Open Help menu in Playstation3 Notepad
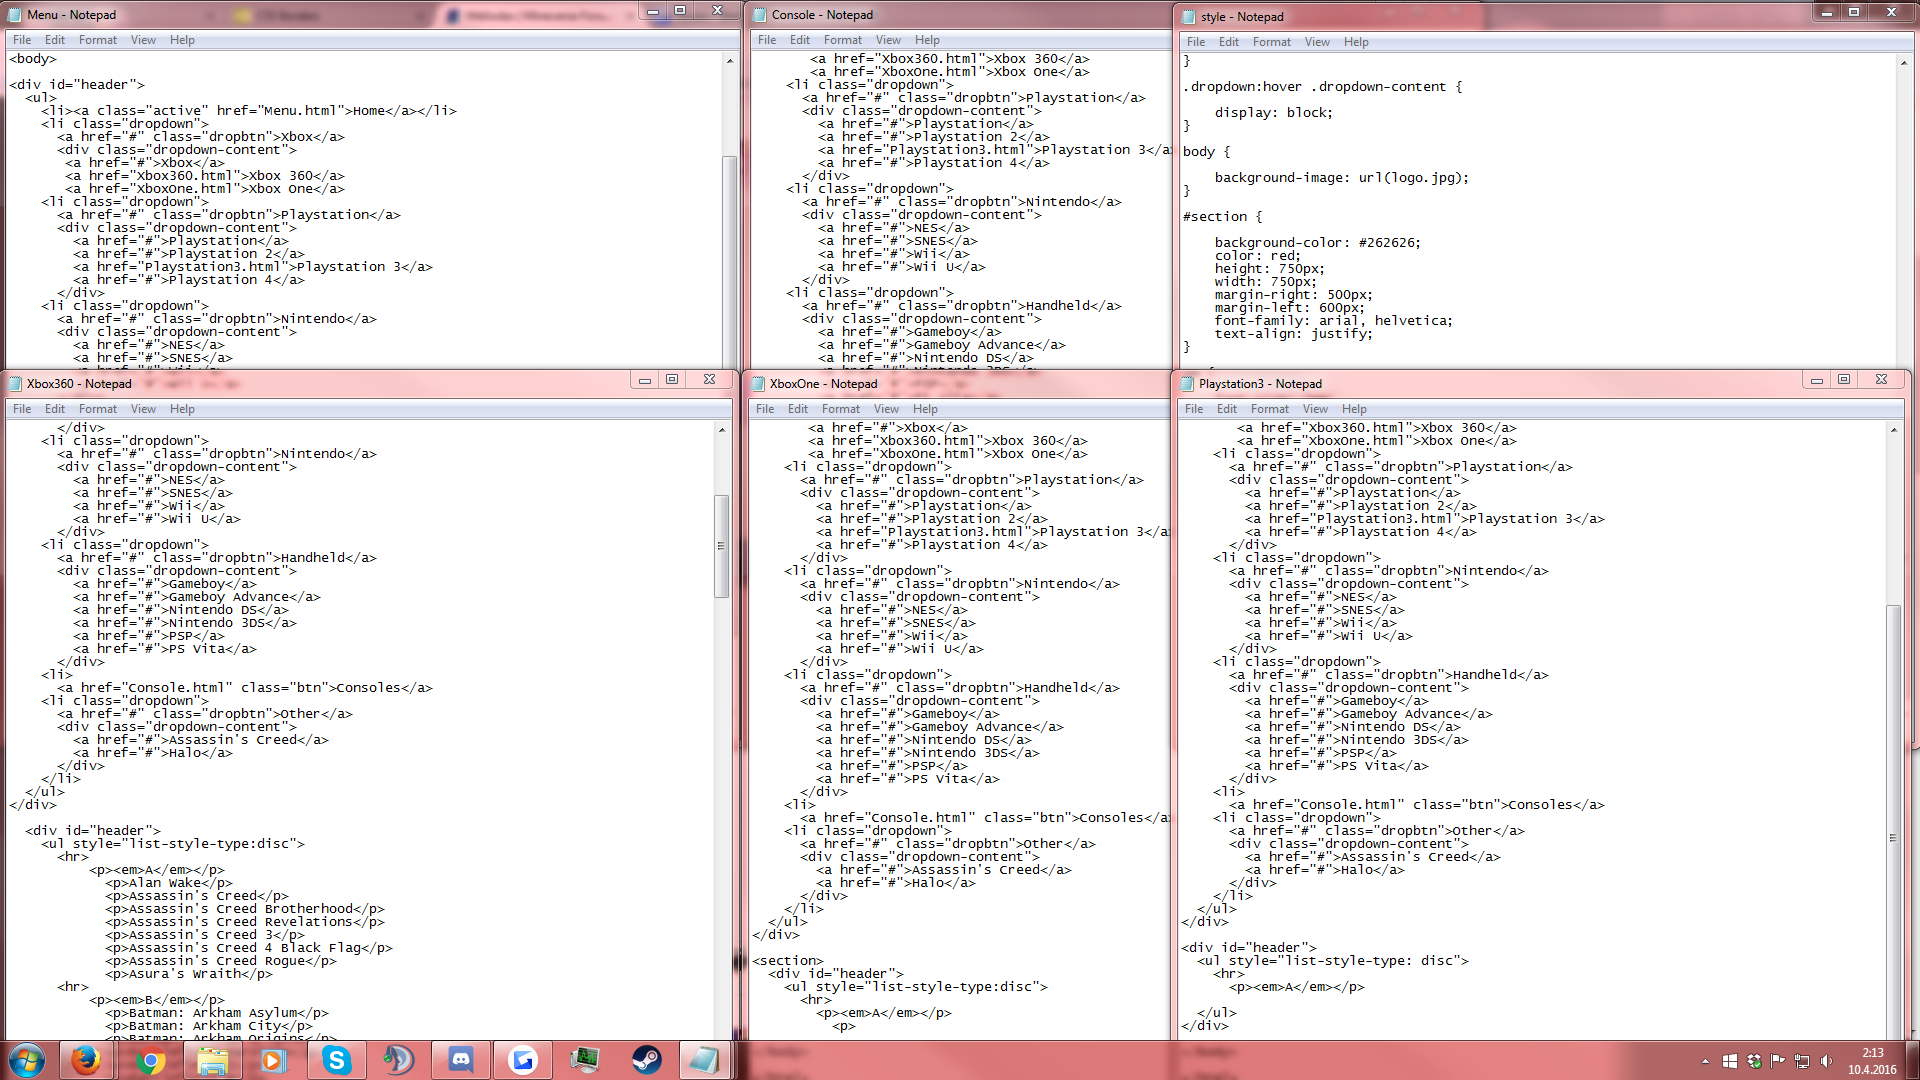The image size is (1920, 1080). point(1354,409)
